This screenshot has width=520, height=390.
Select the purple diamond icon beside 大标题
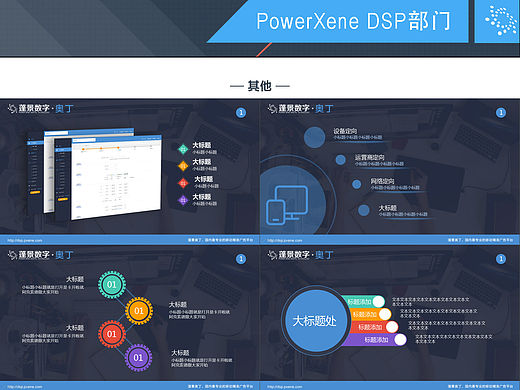[x=183, y=200]
